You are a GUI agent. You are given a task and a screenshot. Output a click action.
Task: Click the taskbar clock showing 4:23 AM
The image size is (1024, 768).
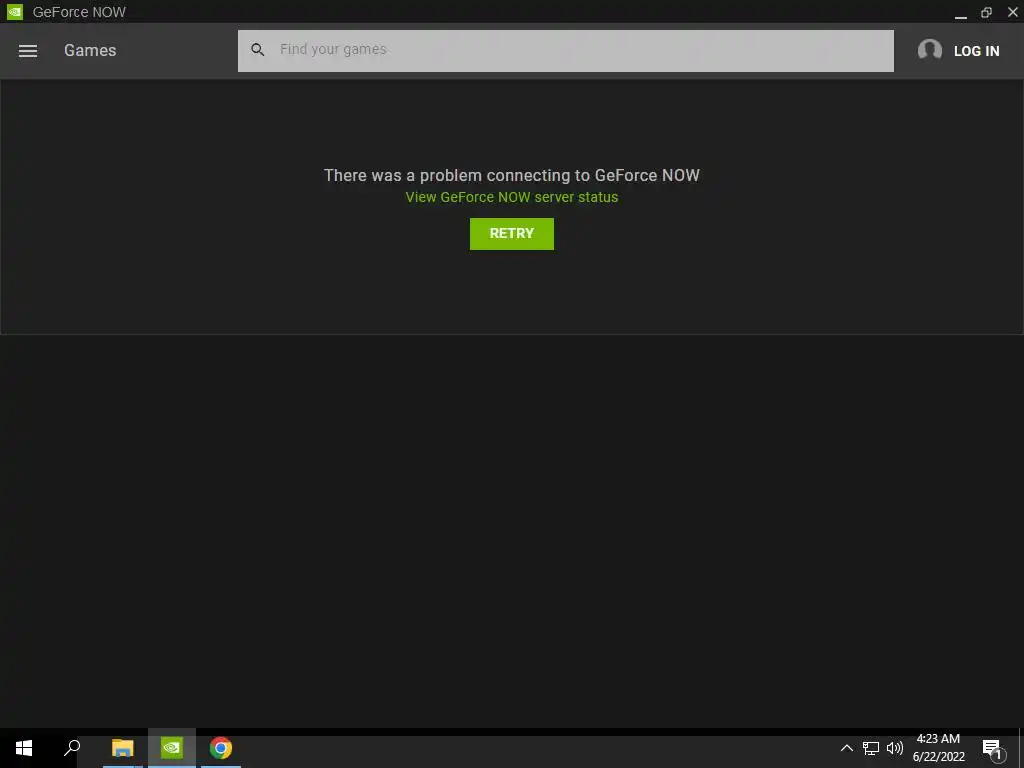click(x=938, y=748)
